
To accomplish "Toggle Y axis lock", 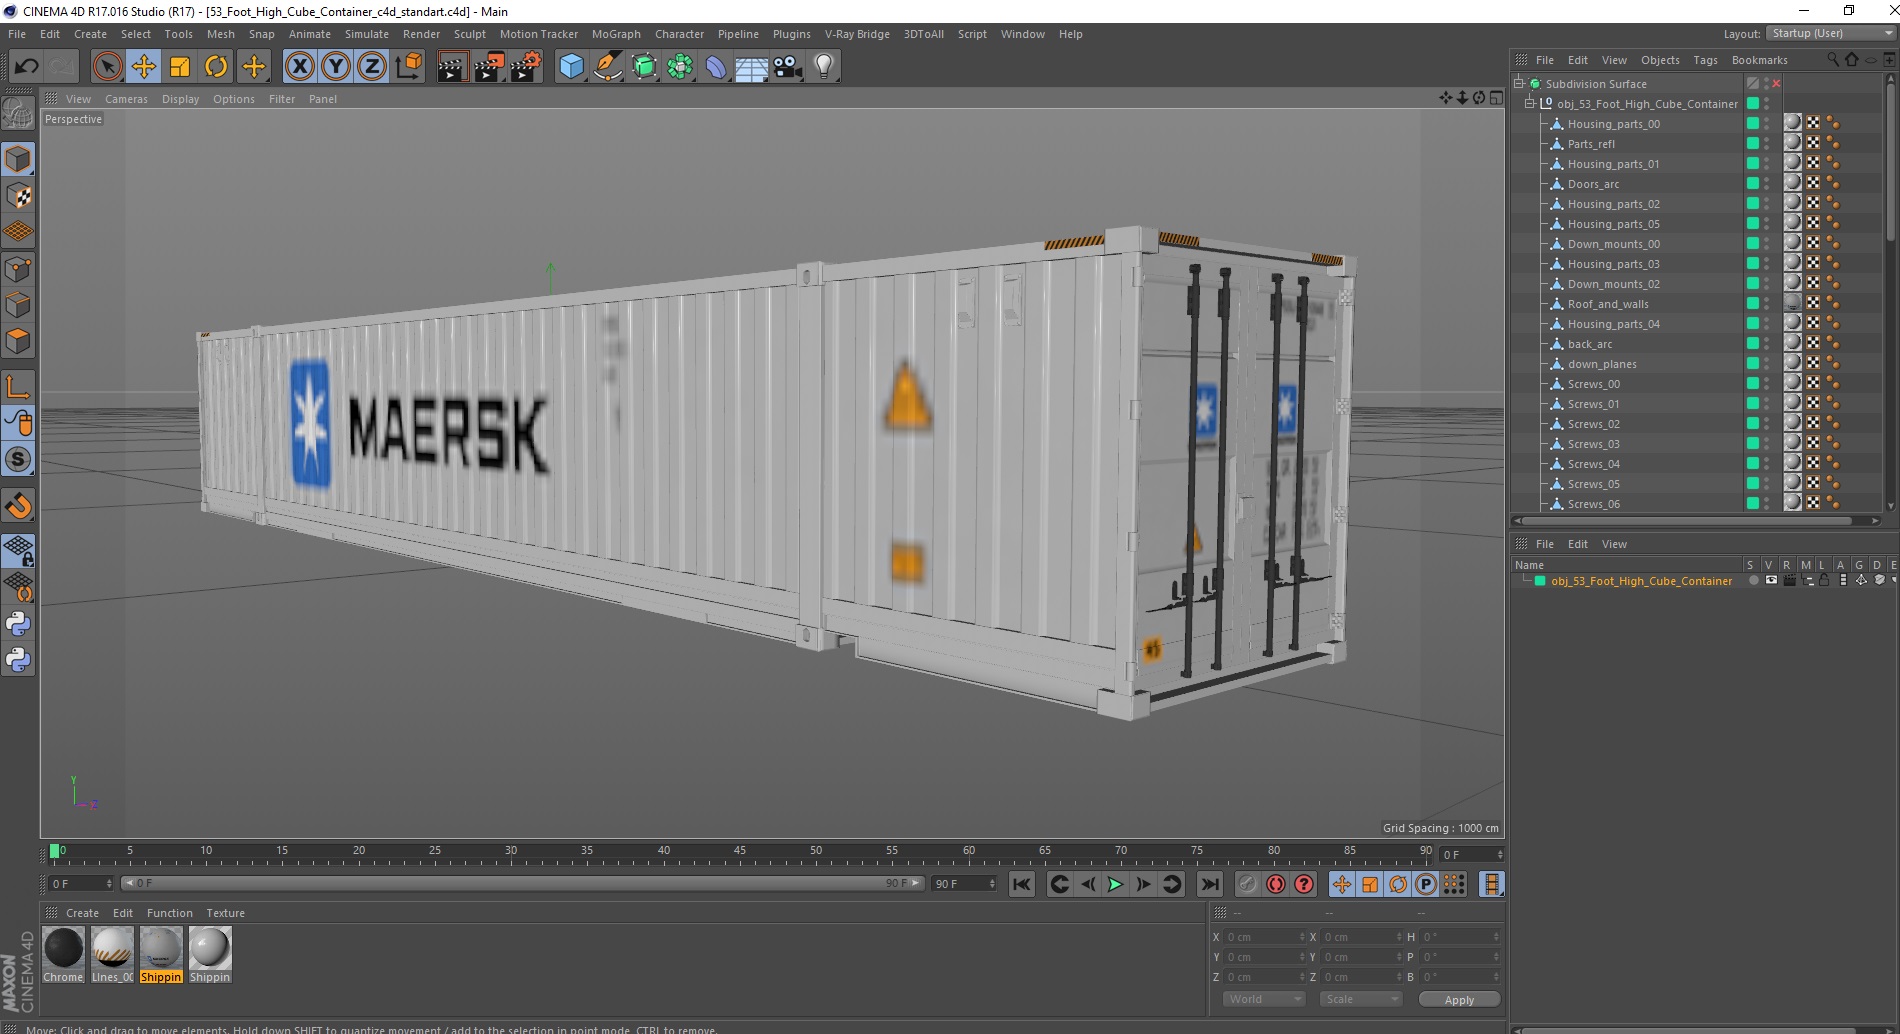I will (336, 67).
